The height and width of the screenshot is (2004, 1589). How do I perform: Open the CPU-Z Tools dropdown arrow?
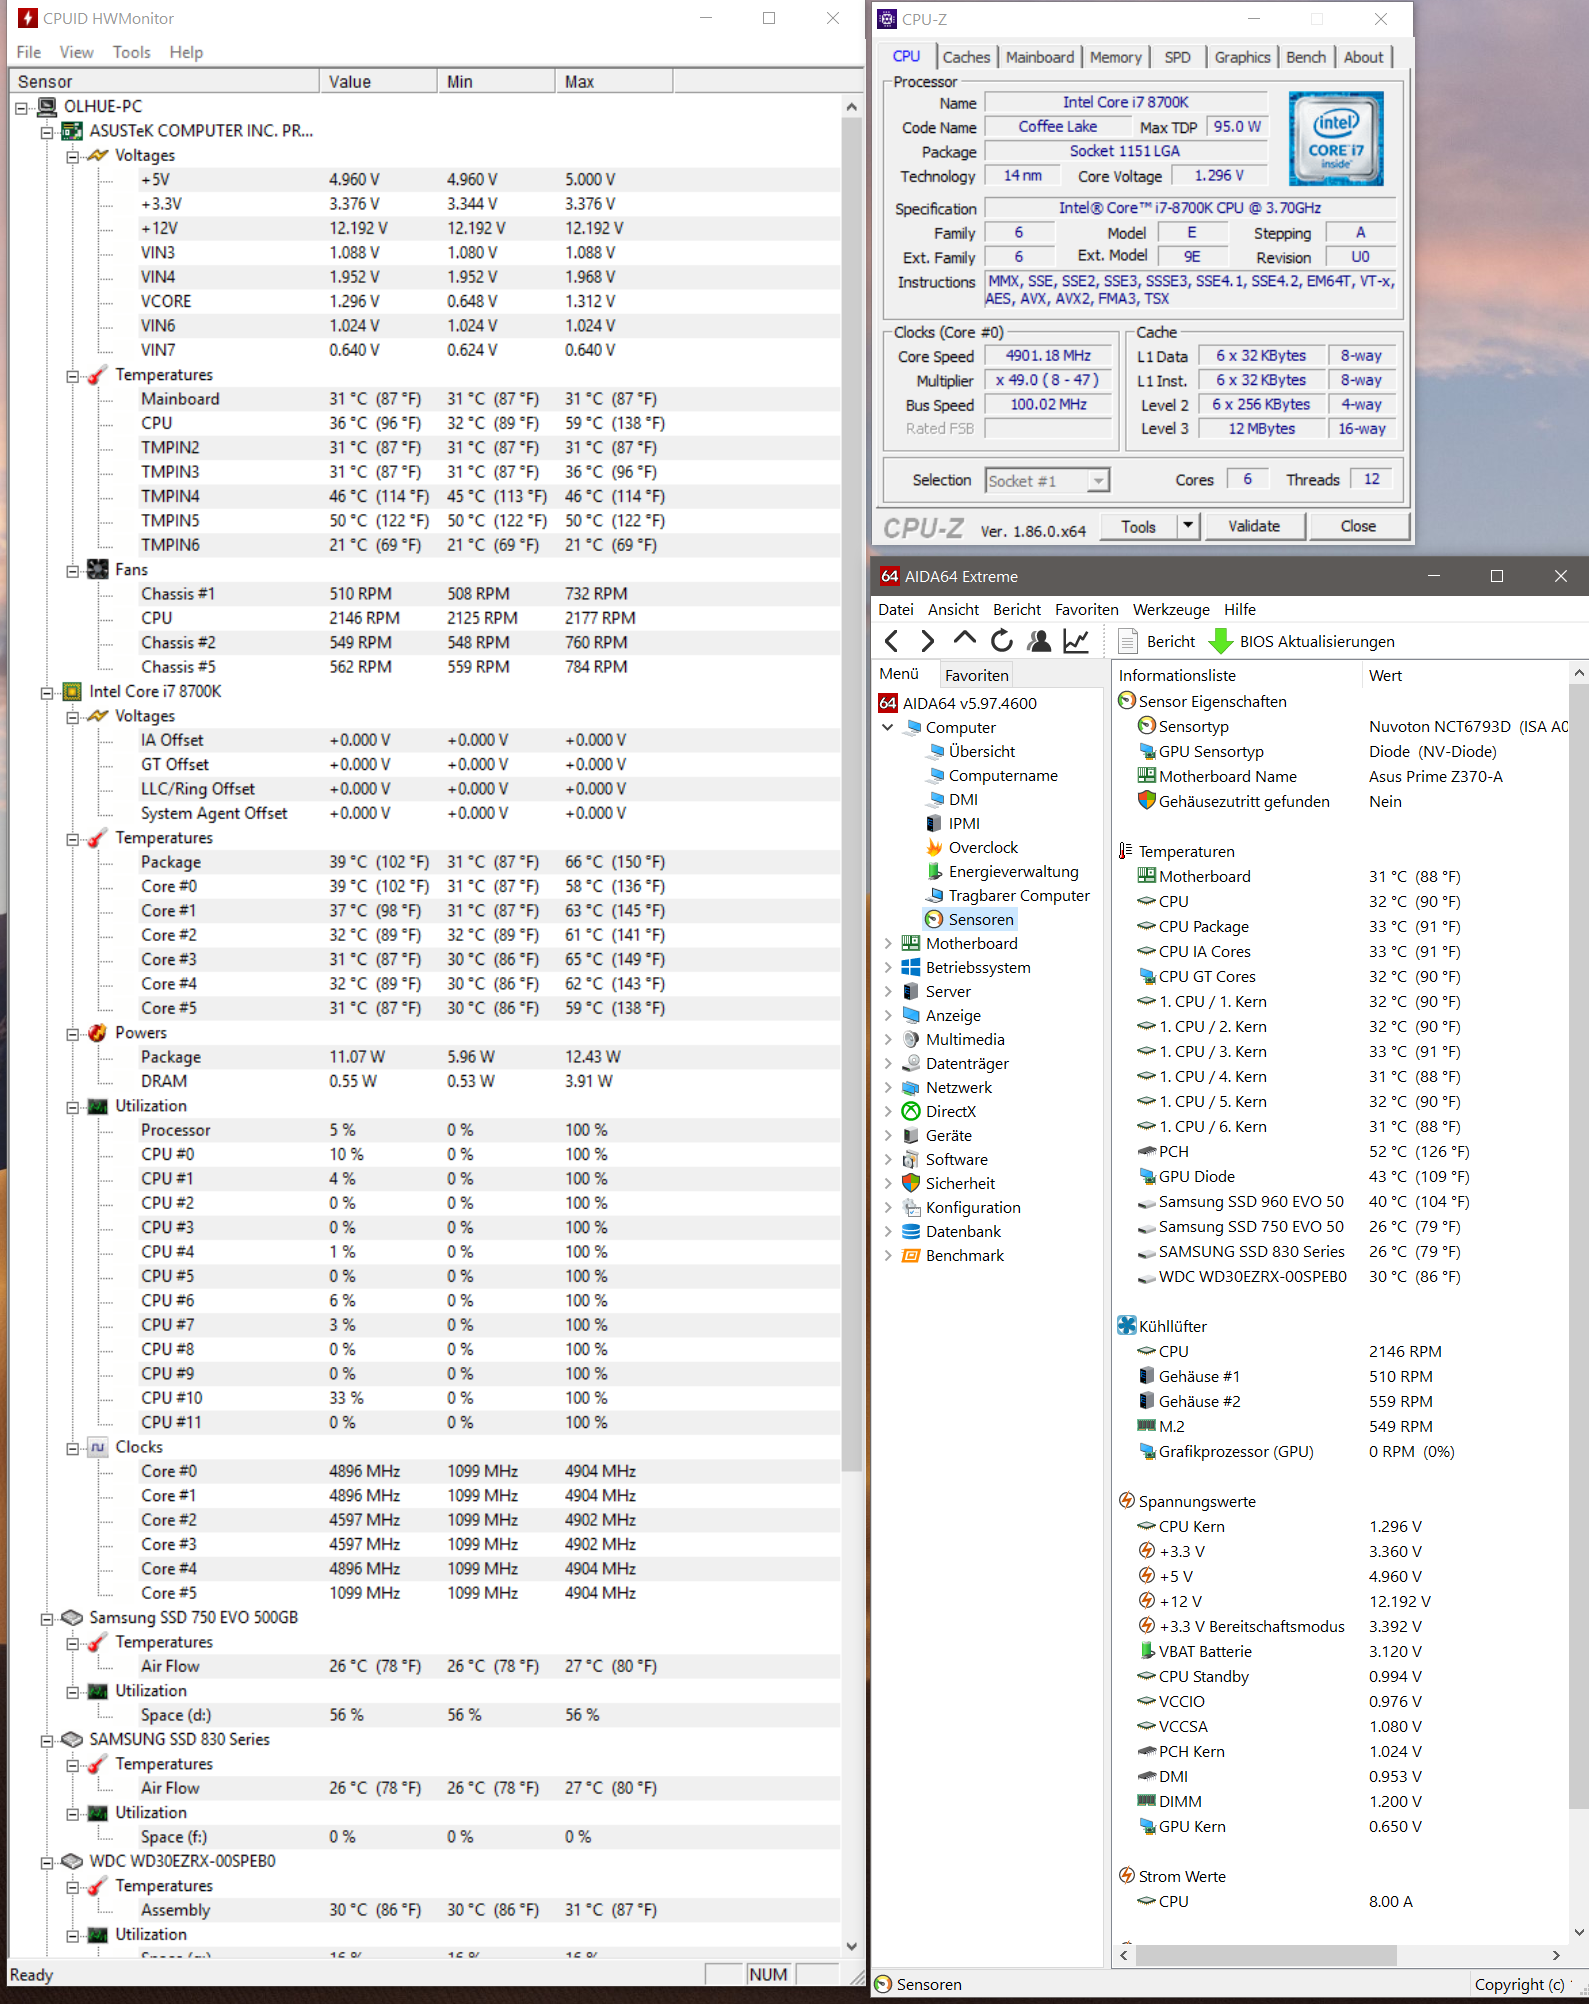point(1188,526)
